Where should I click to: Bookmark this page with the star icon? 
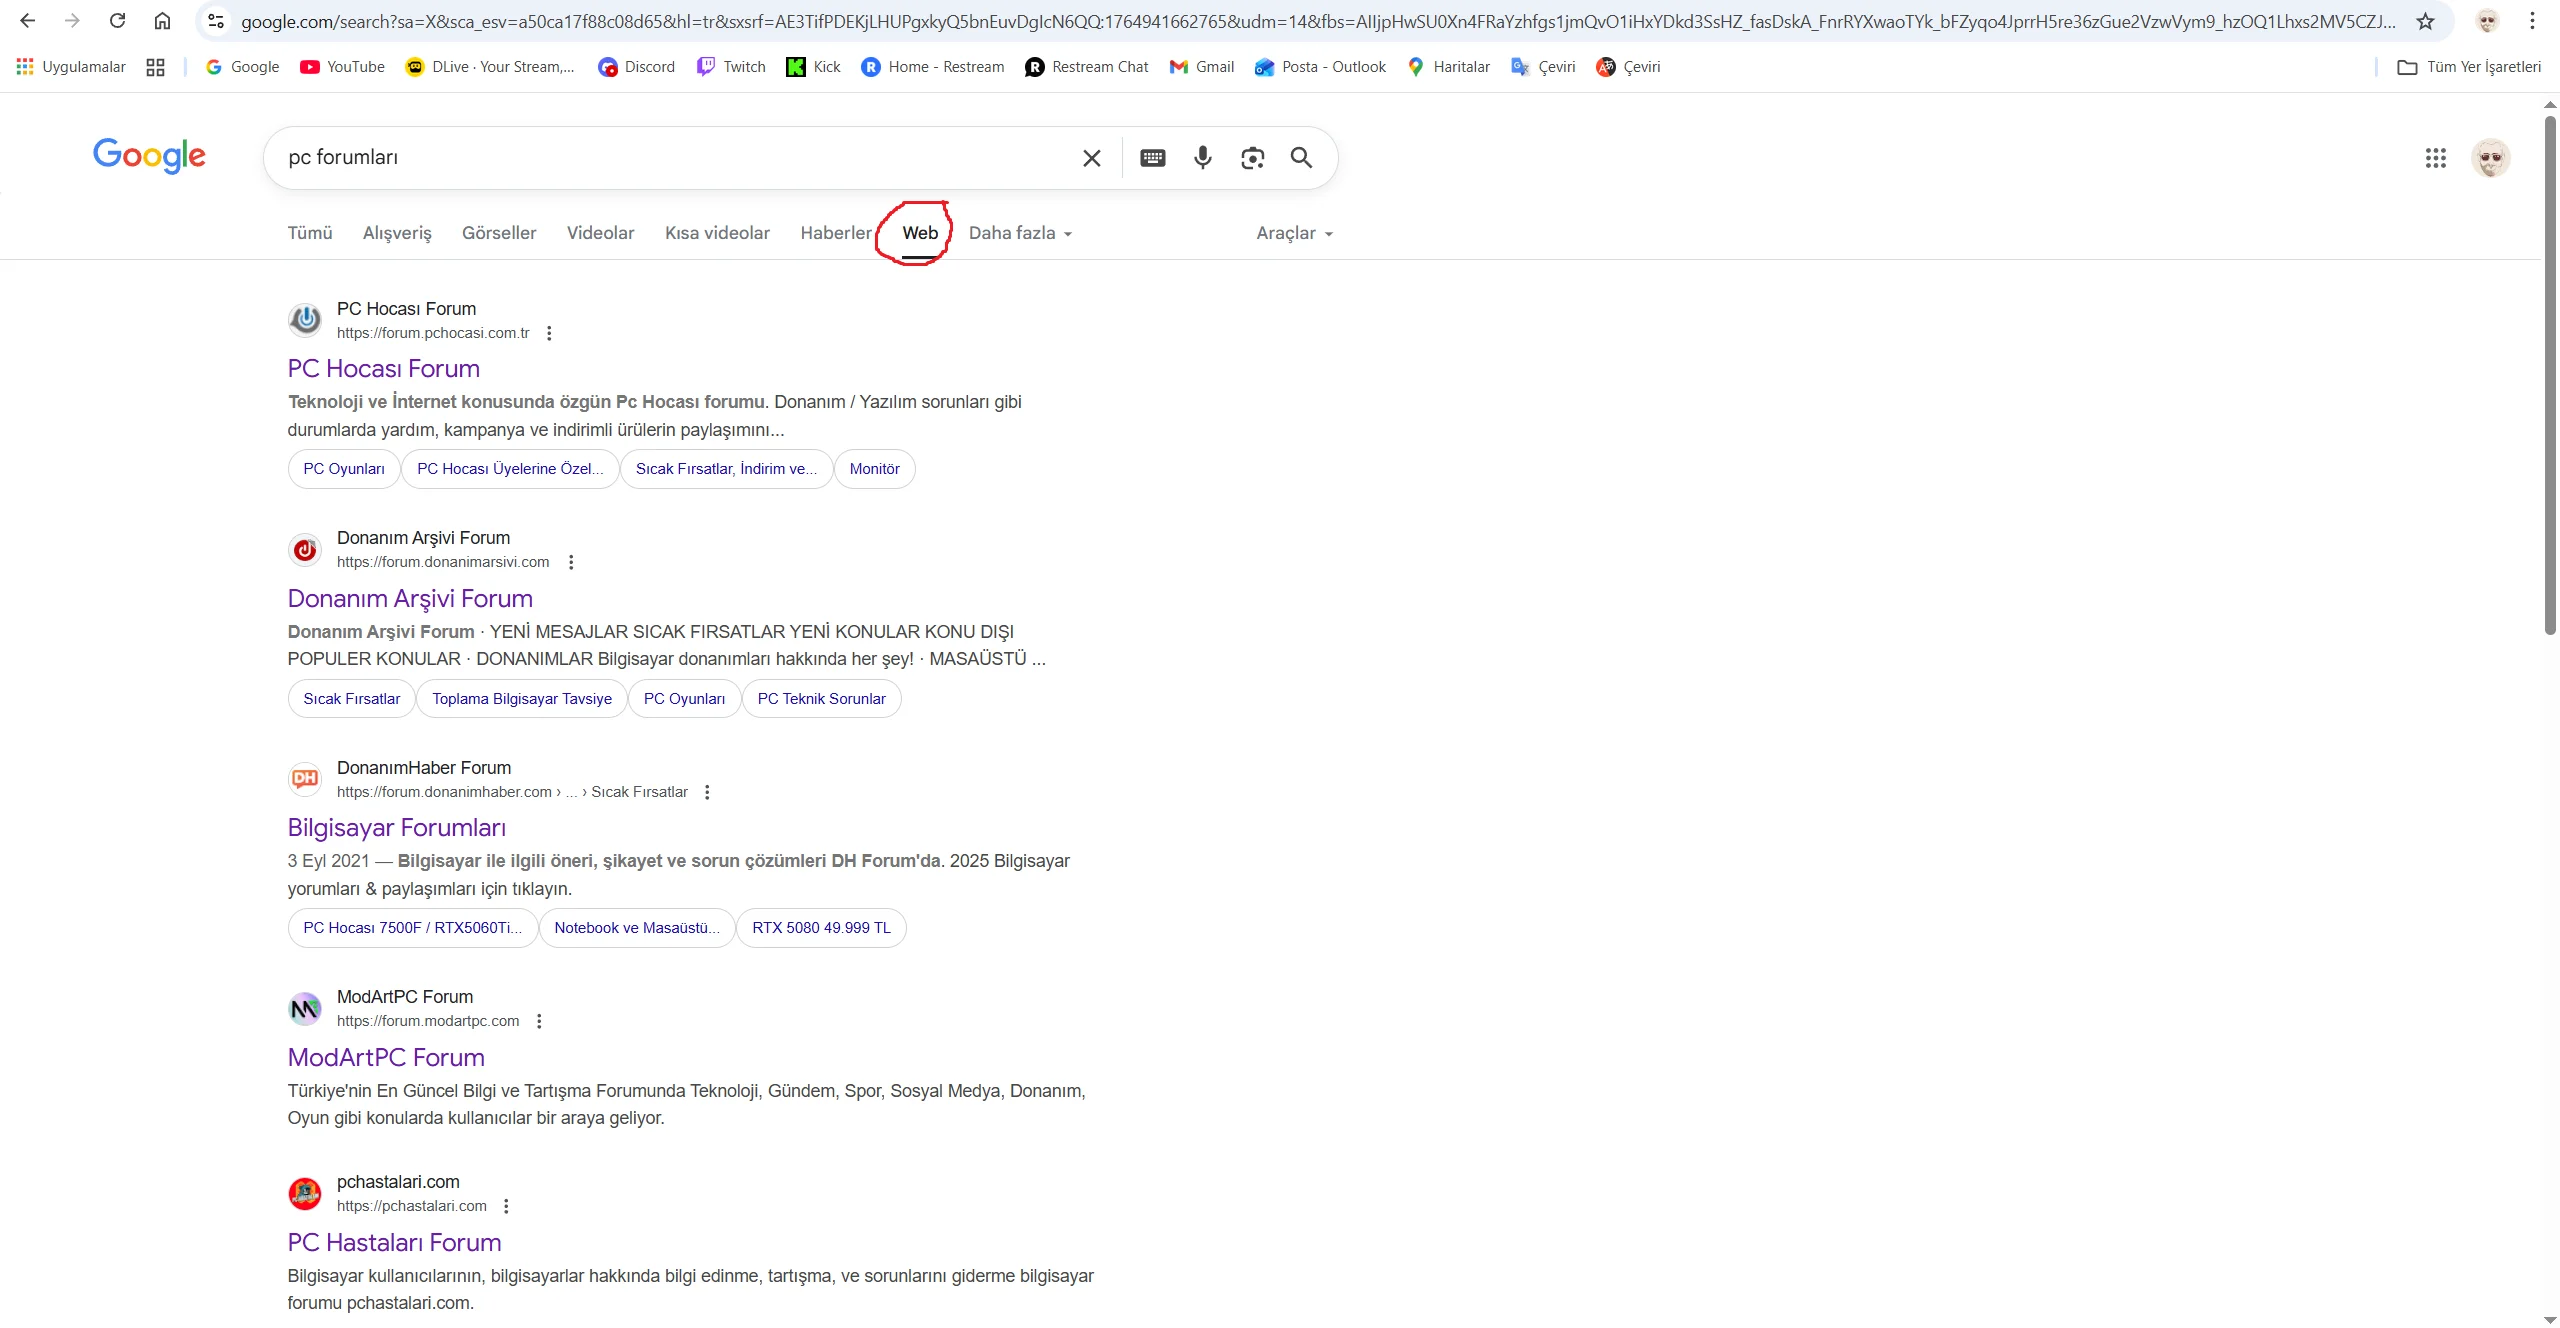coord(2425,21)
